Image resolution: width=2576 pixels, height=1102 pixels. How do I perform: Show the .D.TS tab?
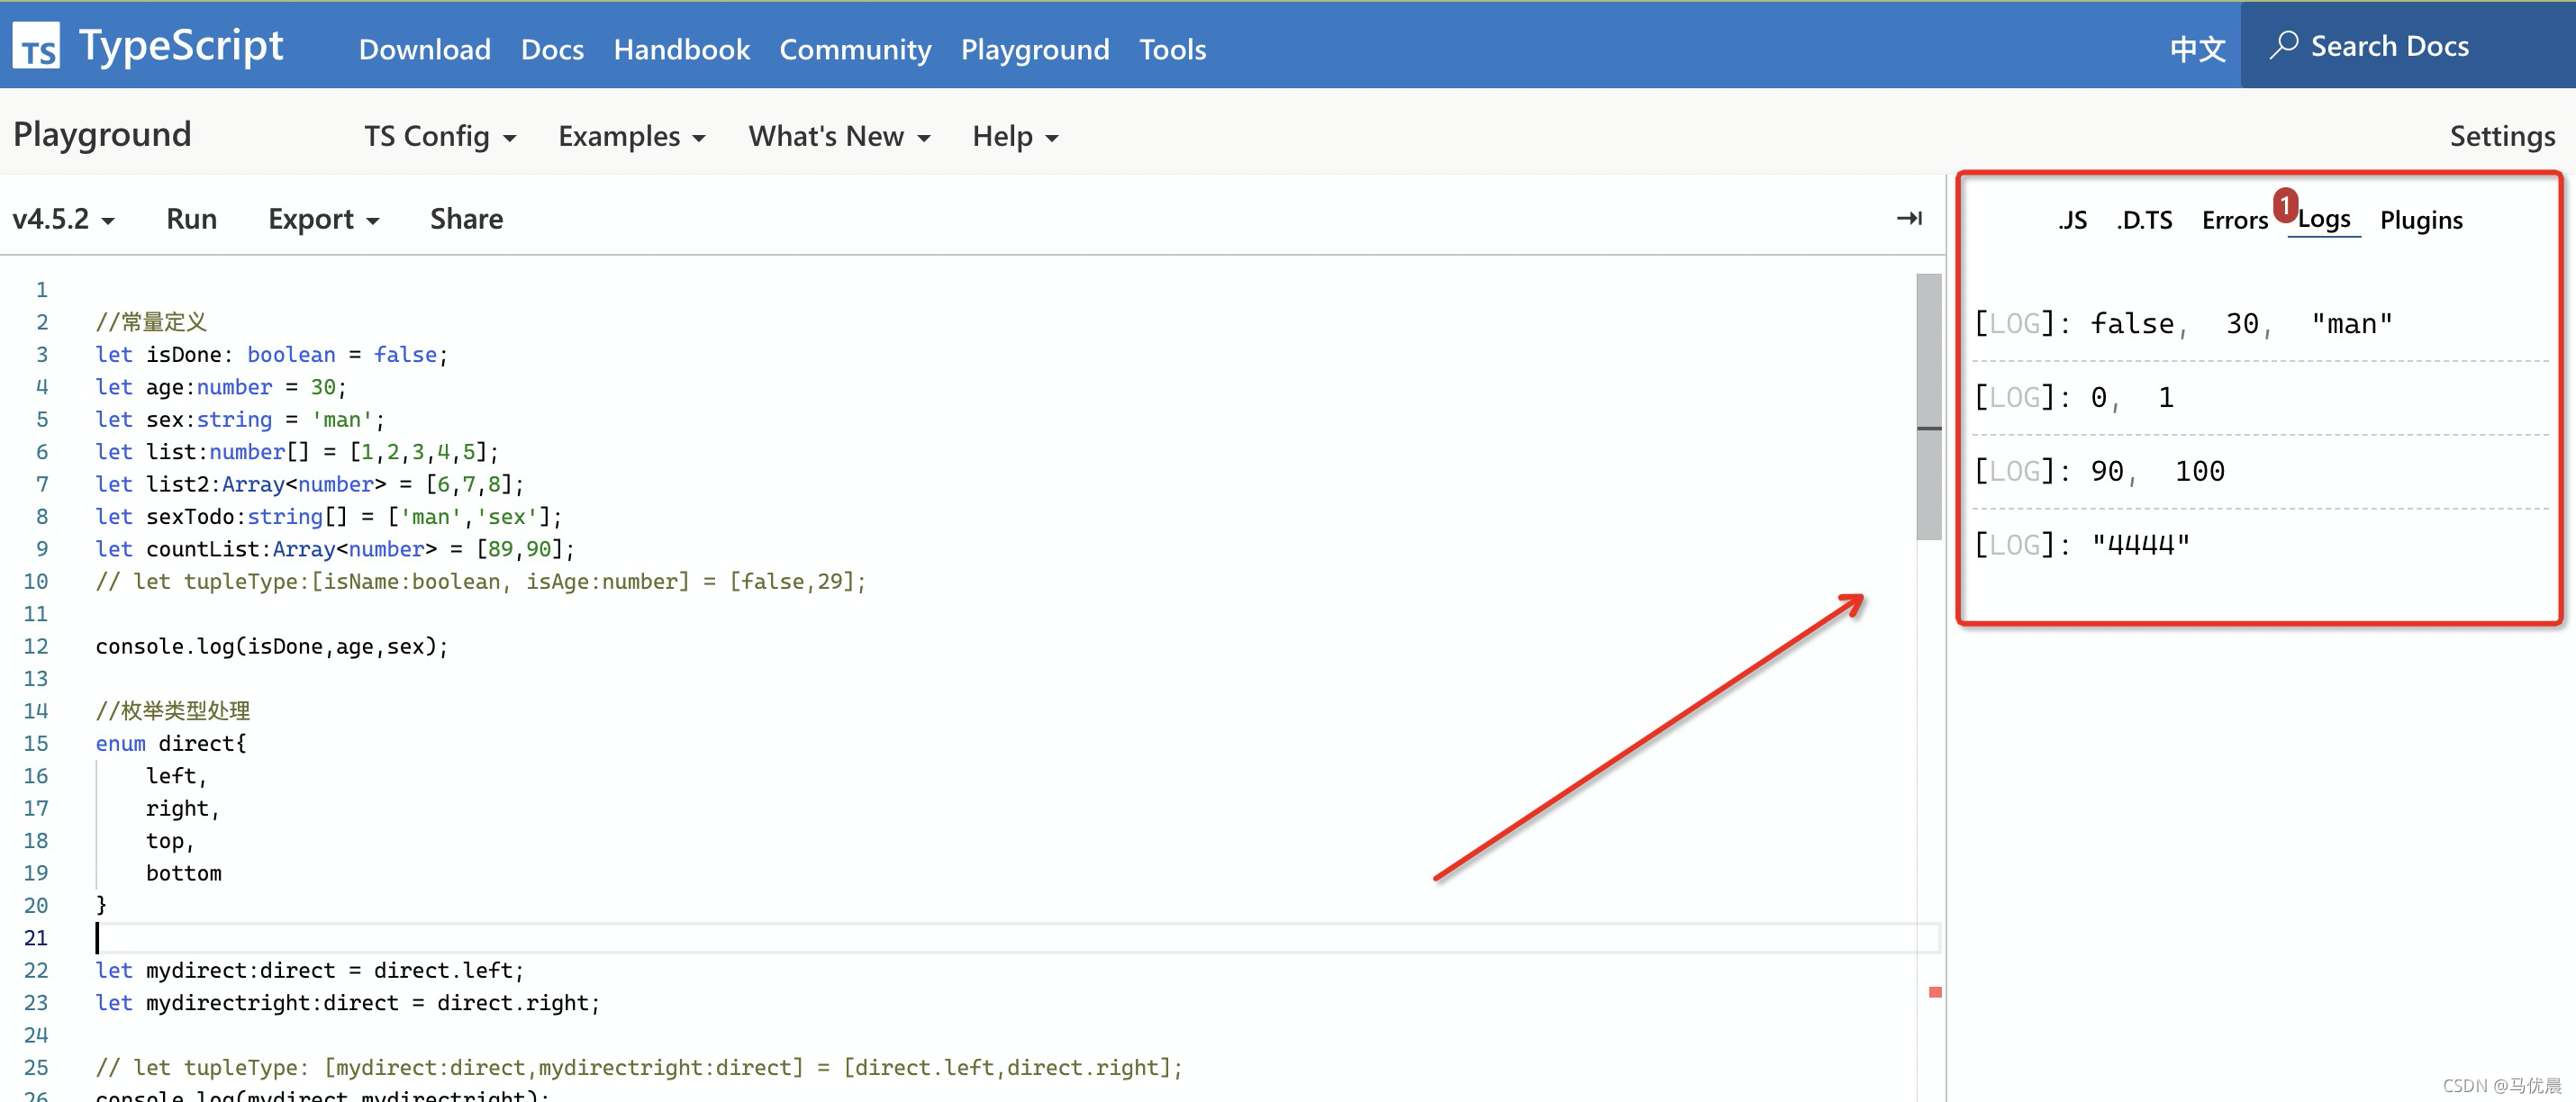click(2144, 220)
